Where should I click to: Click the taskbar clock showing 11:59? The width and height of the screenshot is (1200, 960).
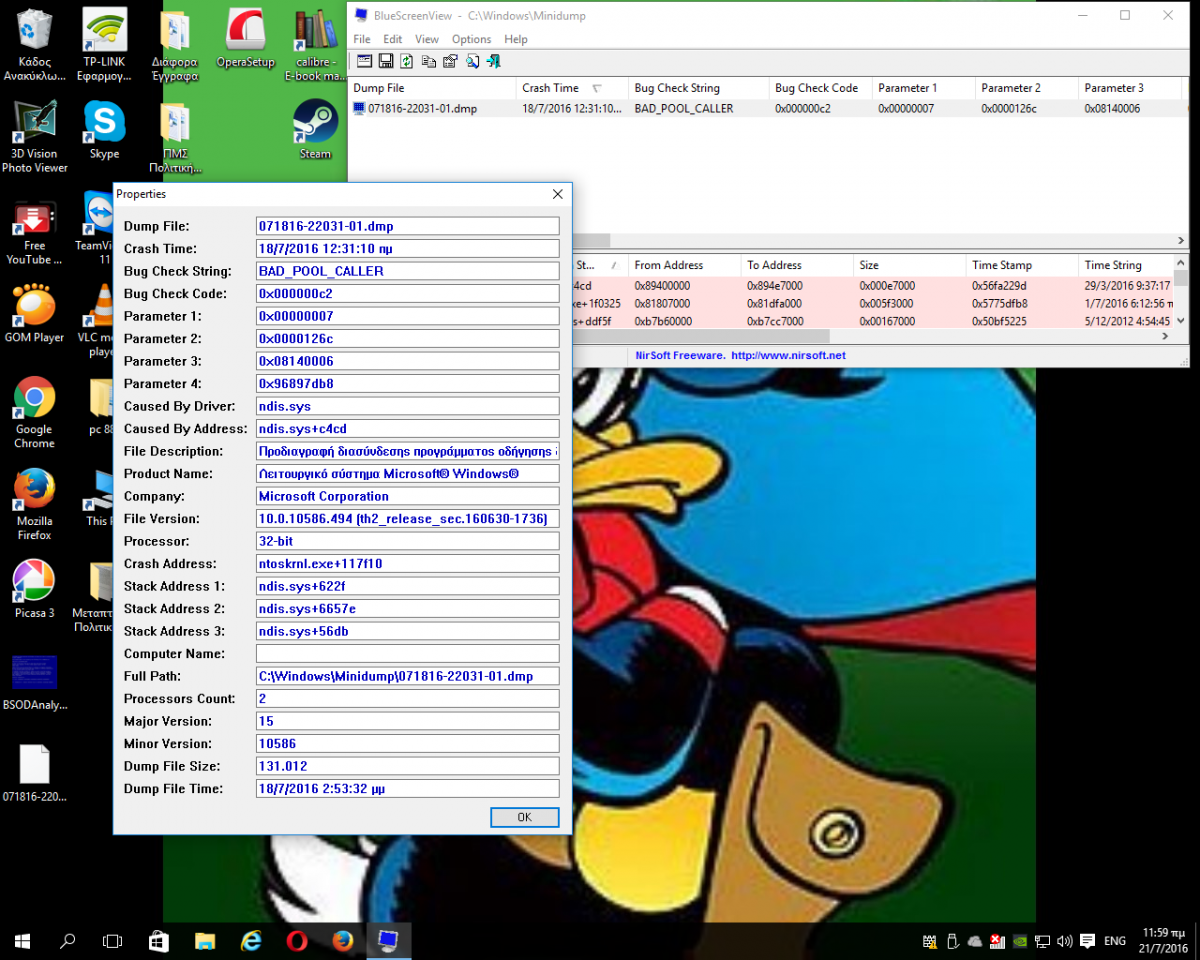click(1164, 941)
